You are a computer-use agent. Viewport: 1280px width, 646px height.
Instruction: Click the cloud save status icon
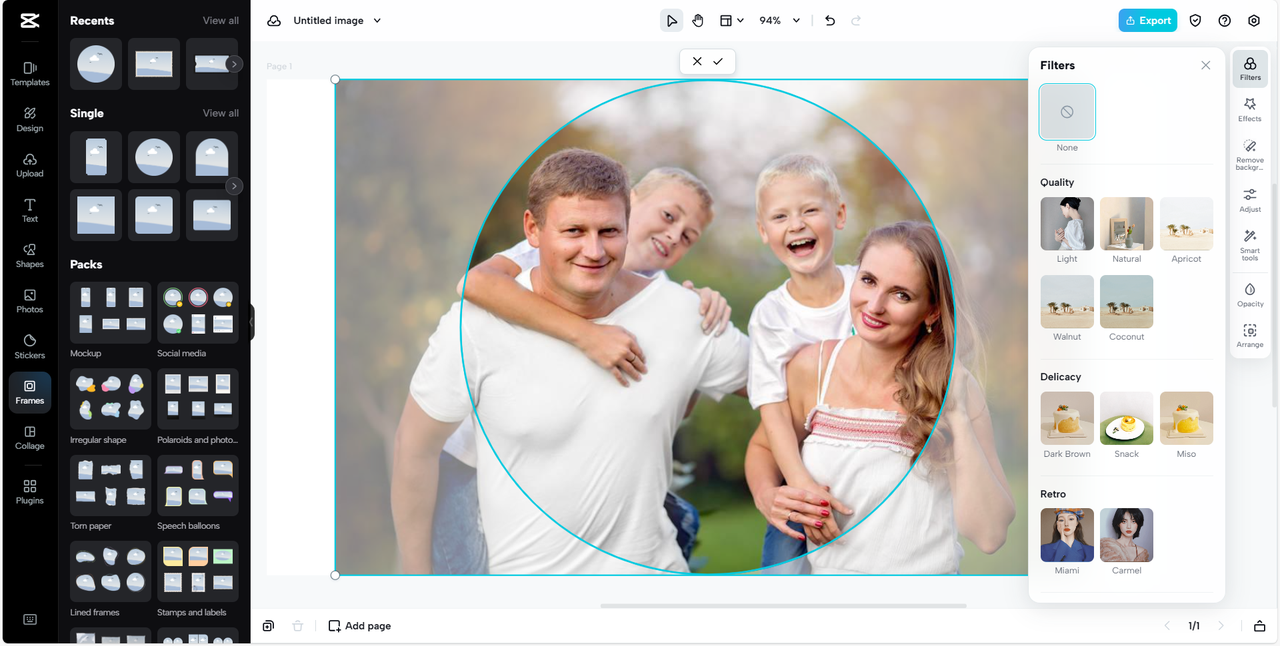(x=274, y=20)
